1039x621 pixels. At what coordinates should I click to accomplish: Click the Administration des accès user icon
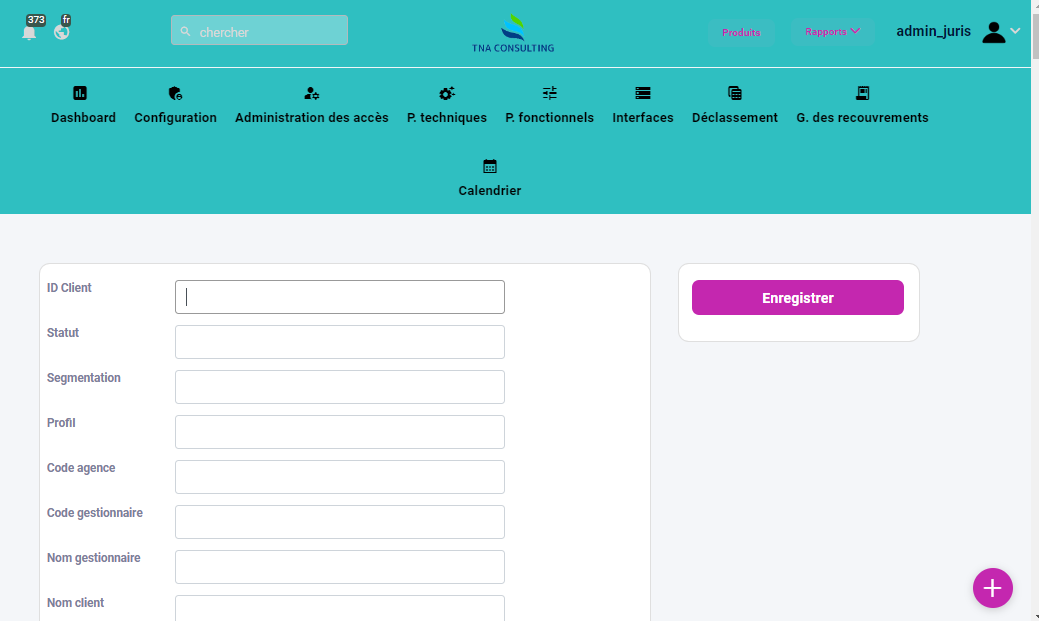point(312,93)
